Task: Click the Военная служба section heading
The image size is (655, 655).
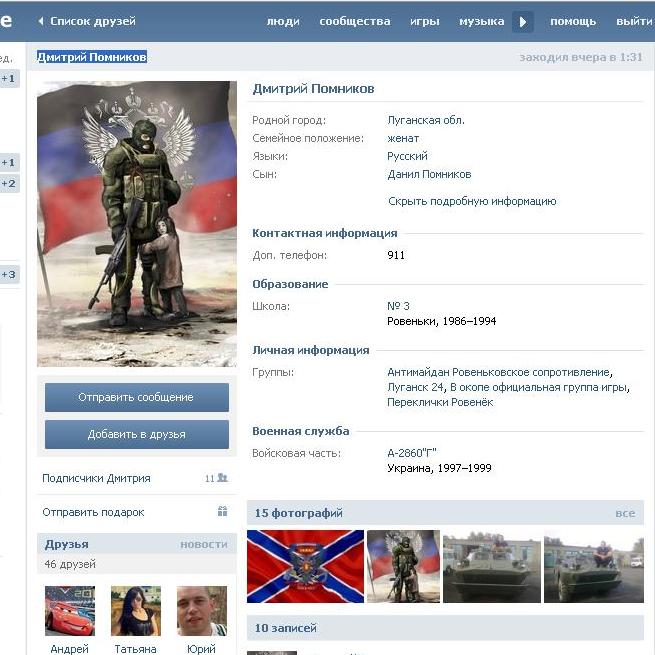Action: [301, 431]
